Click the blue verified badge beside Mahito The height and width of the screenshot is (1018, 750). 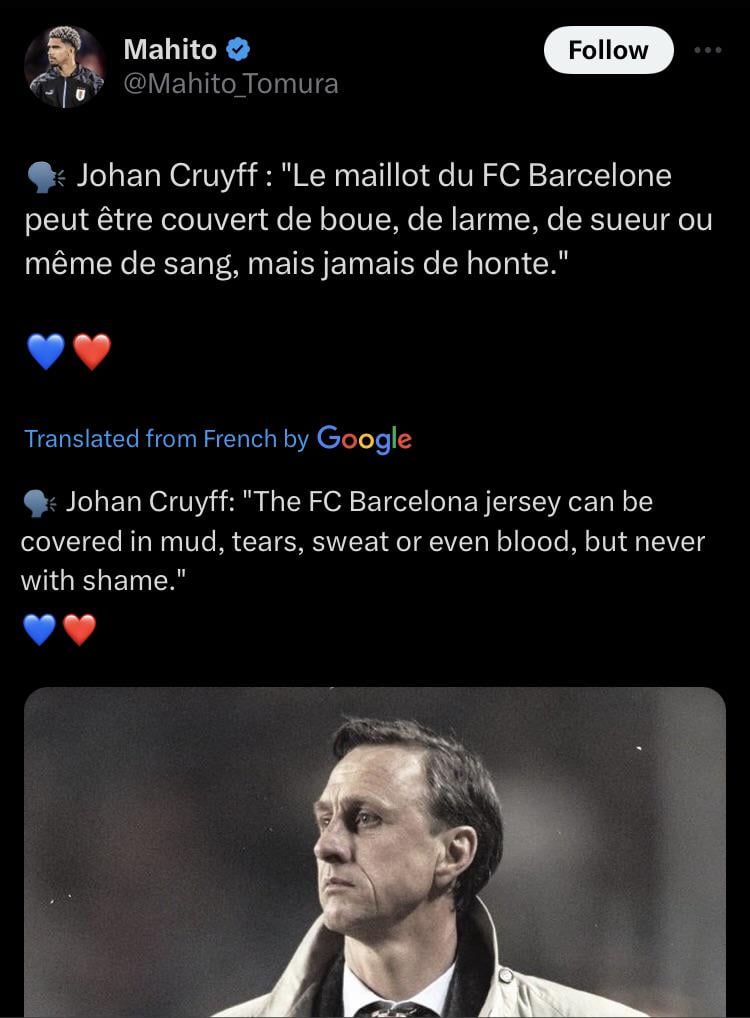point(239,49)
